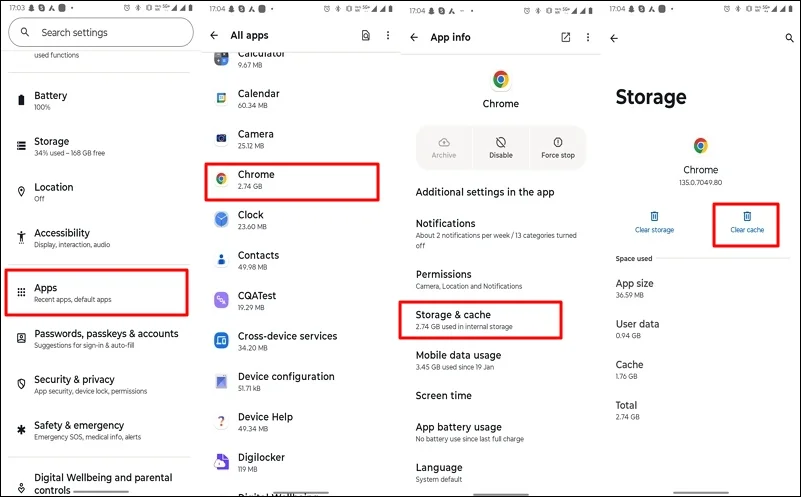Go back from All apps screen
The width and height of the screenshot is (801, 497).
214,35
